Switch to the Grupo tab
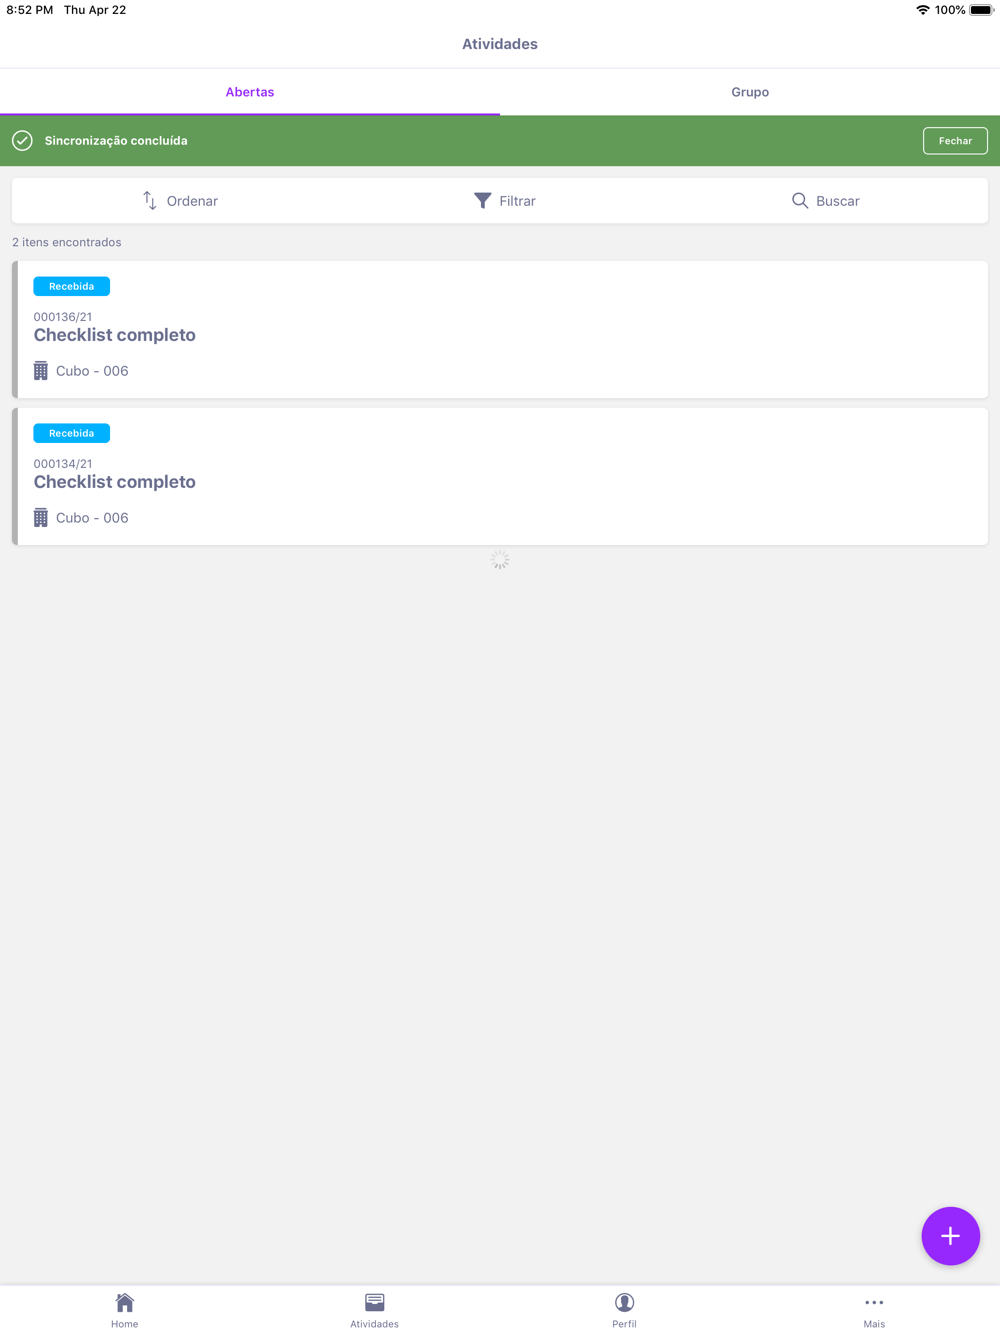The height and width of the screenshot is (1334, 1000). [750, 92]
